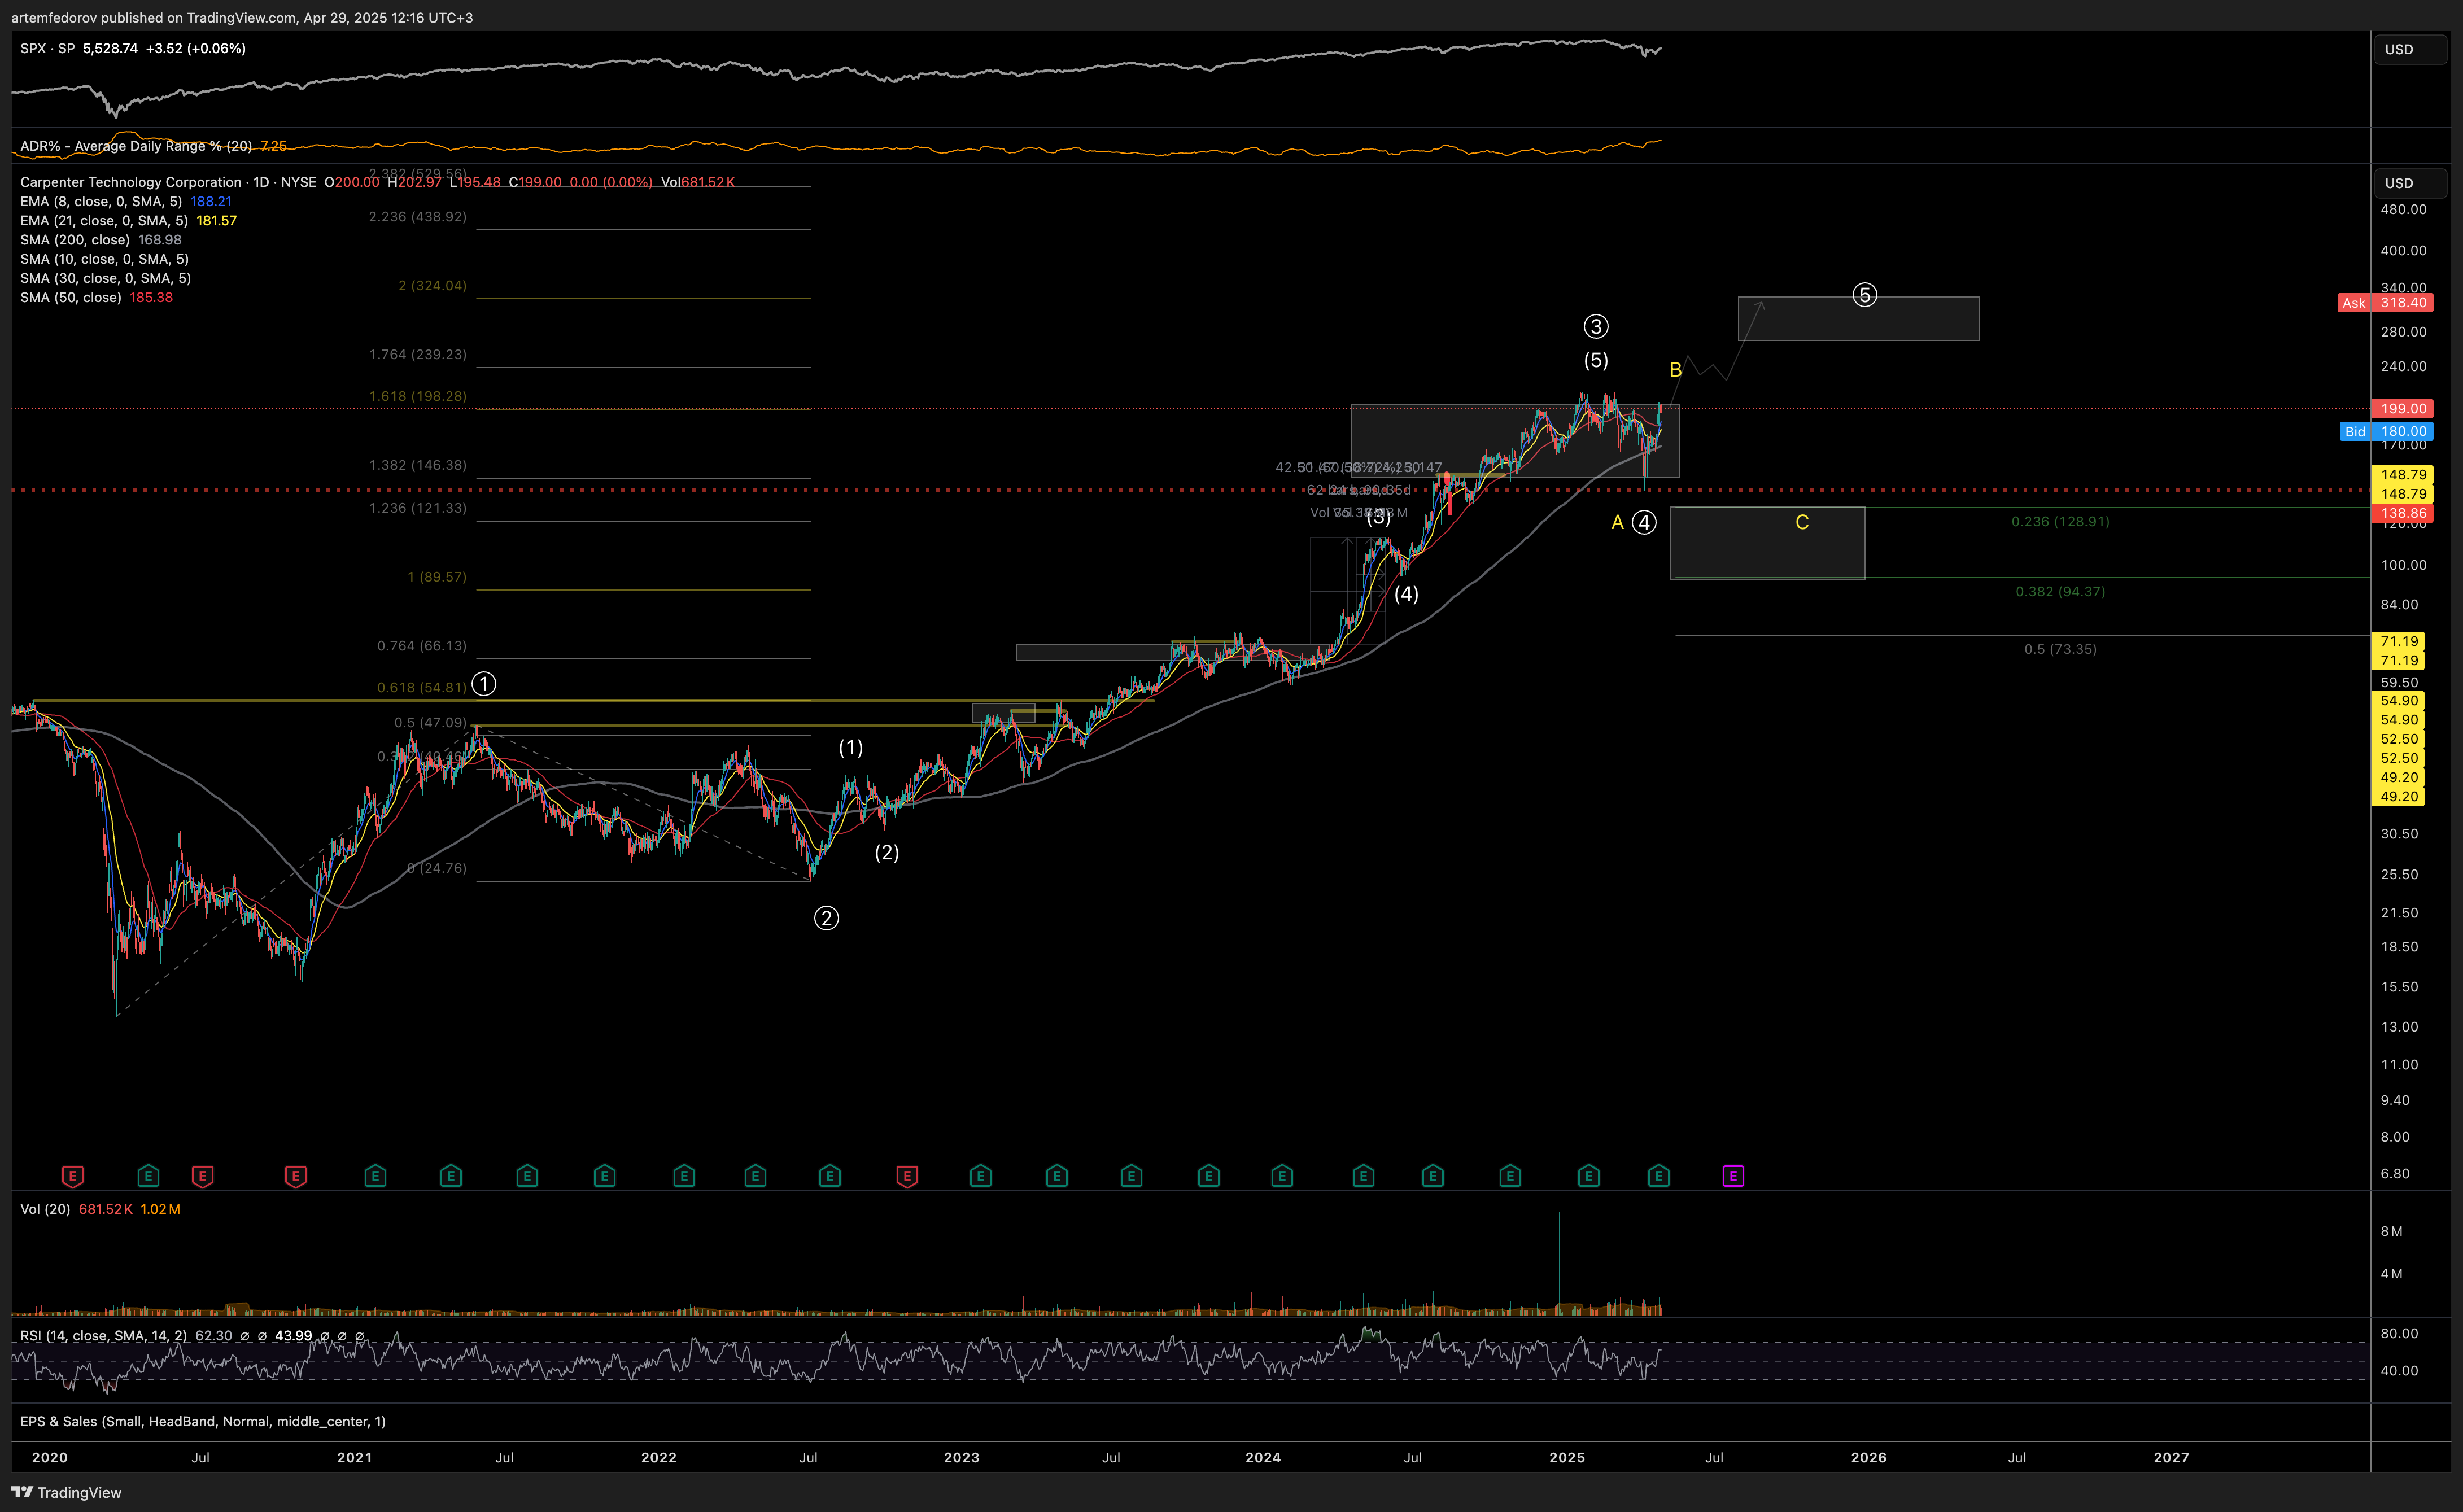Click the 2 (324.04) Fibonacci label
The height and width of the screenshot is (1512, 2463).
(x=432, y=286)
